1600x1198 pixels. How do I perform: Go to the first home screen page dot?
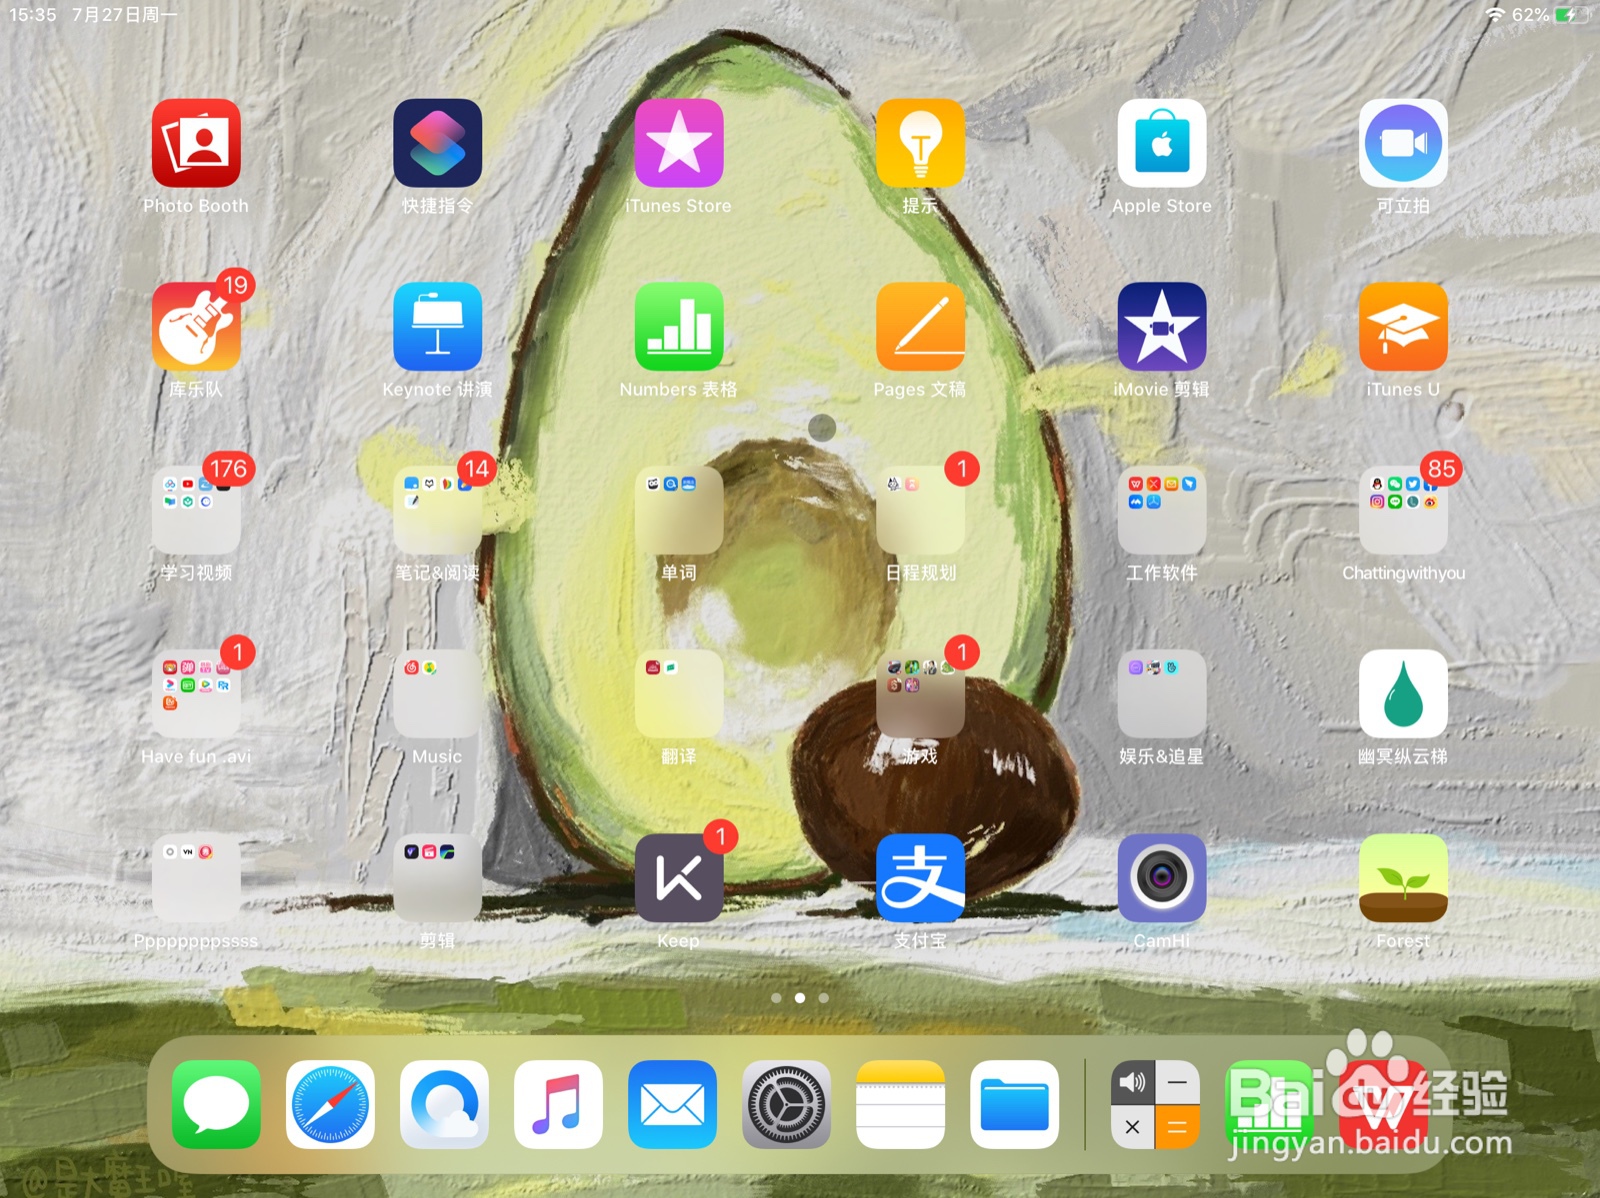point(777,998)
